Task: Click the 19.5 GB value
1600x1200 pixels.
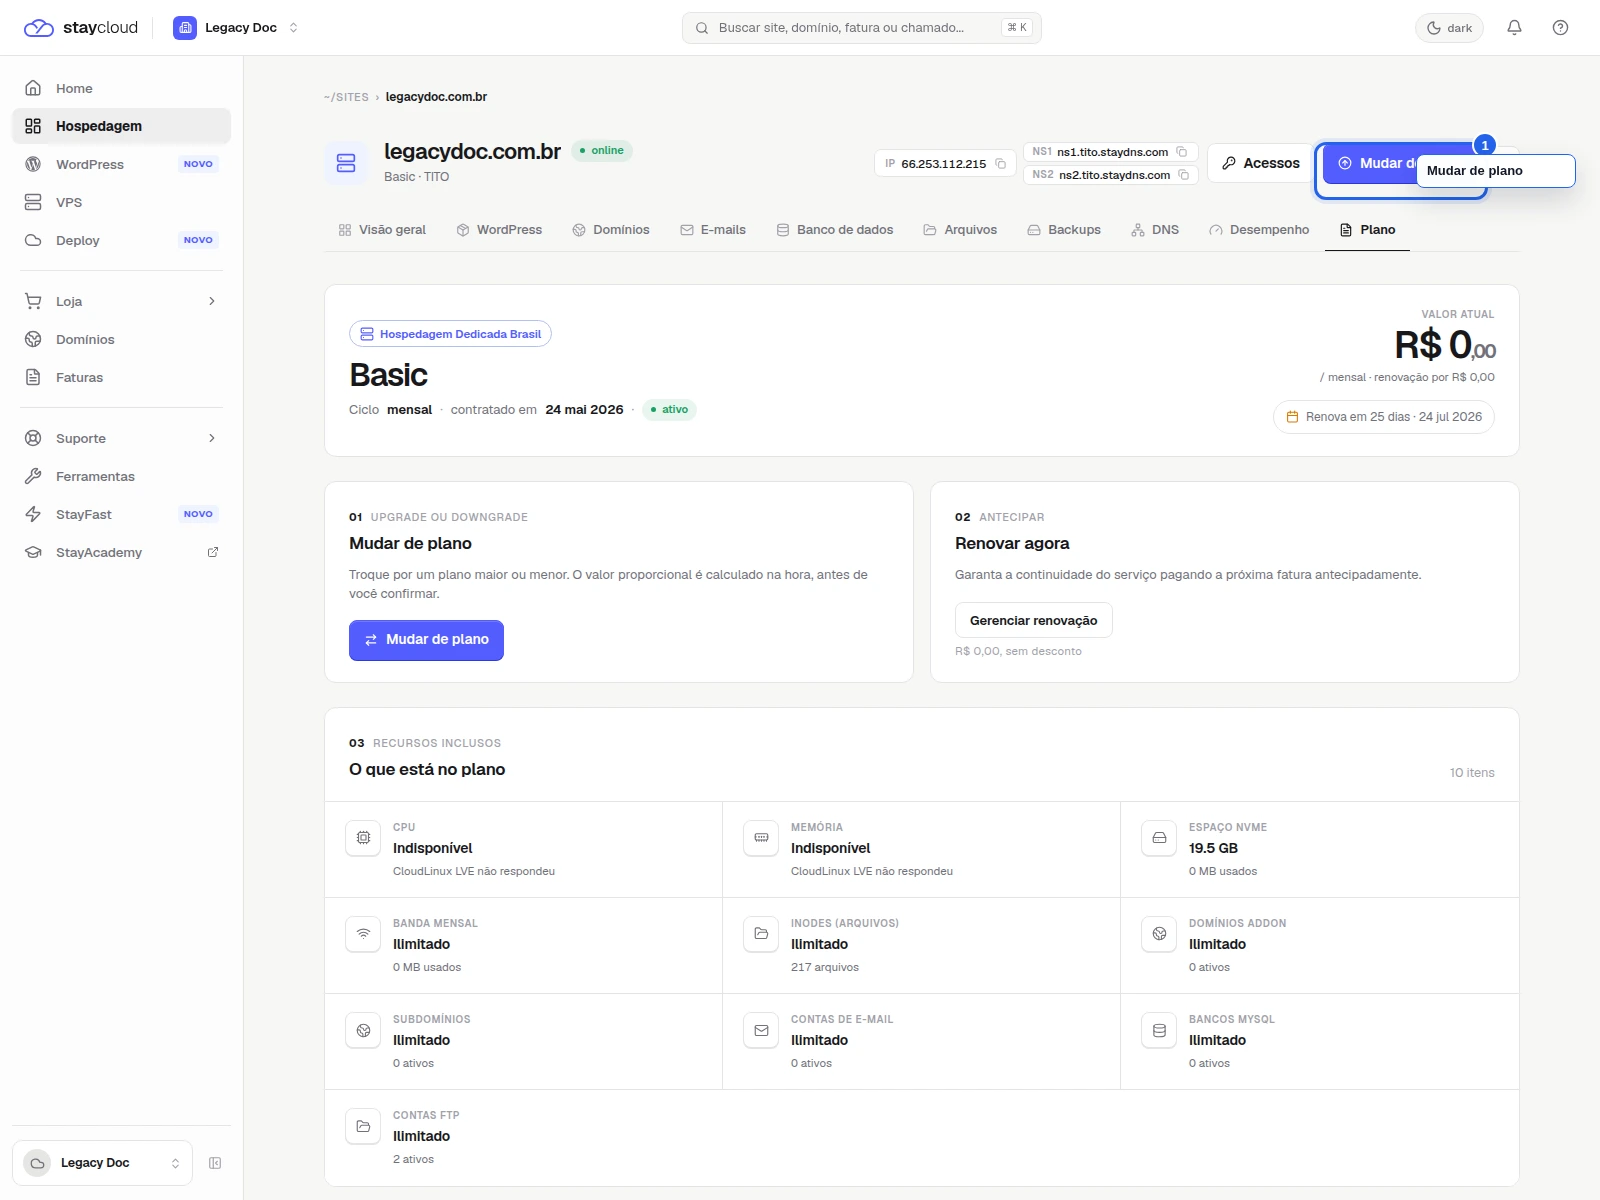Action: [x=1213, y=848]
